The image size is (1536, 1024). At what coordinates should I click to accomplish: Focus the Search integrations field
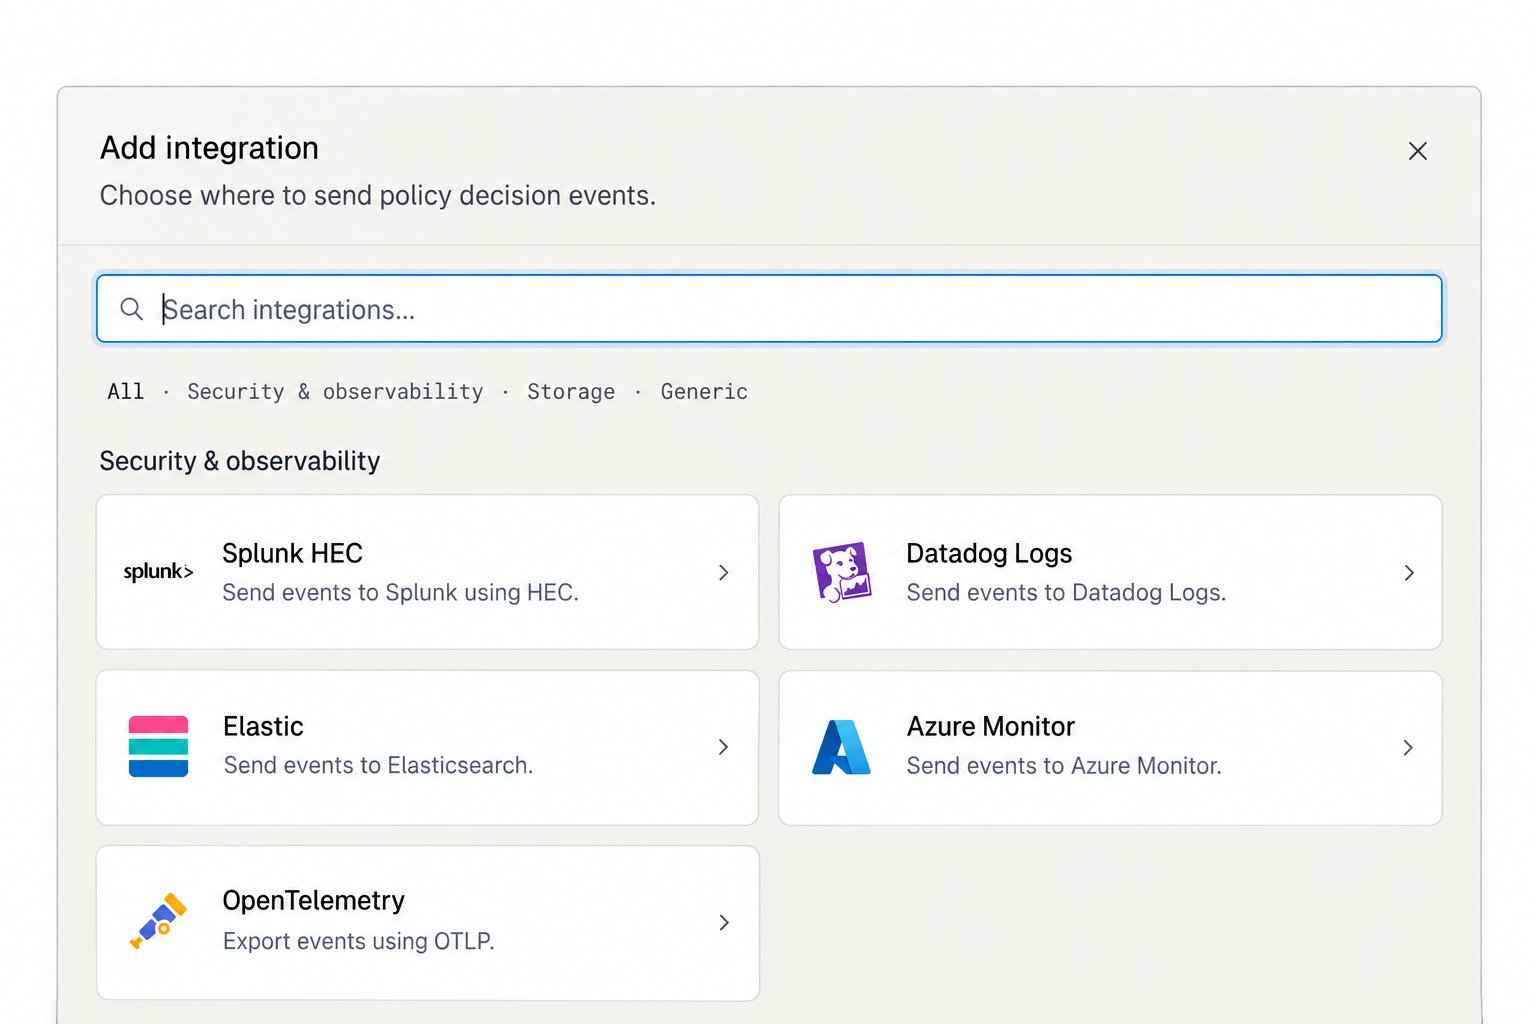tap(769, 309)
